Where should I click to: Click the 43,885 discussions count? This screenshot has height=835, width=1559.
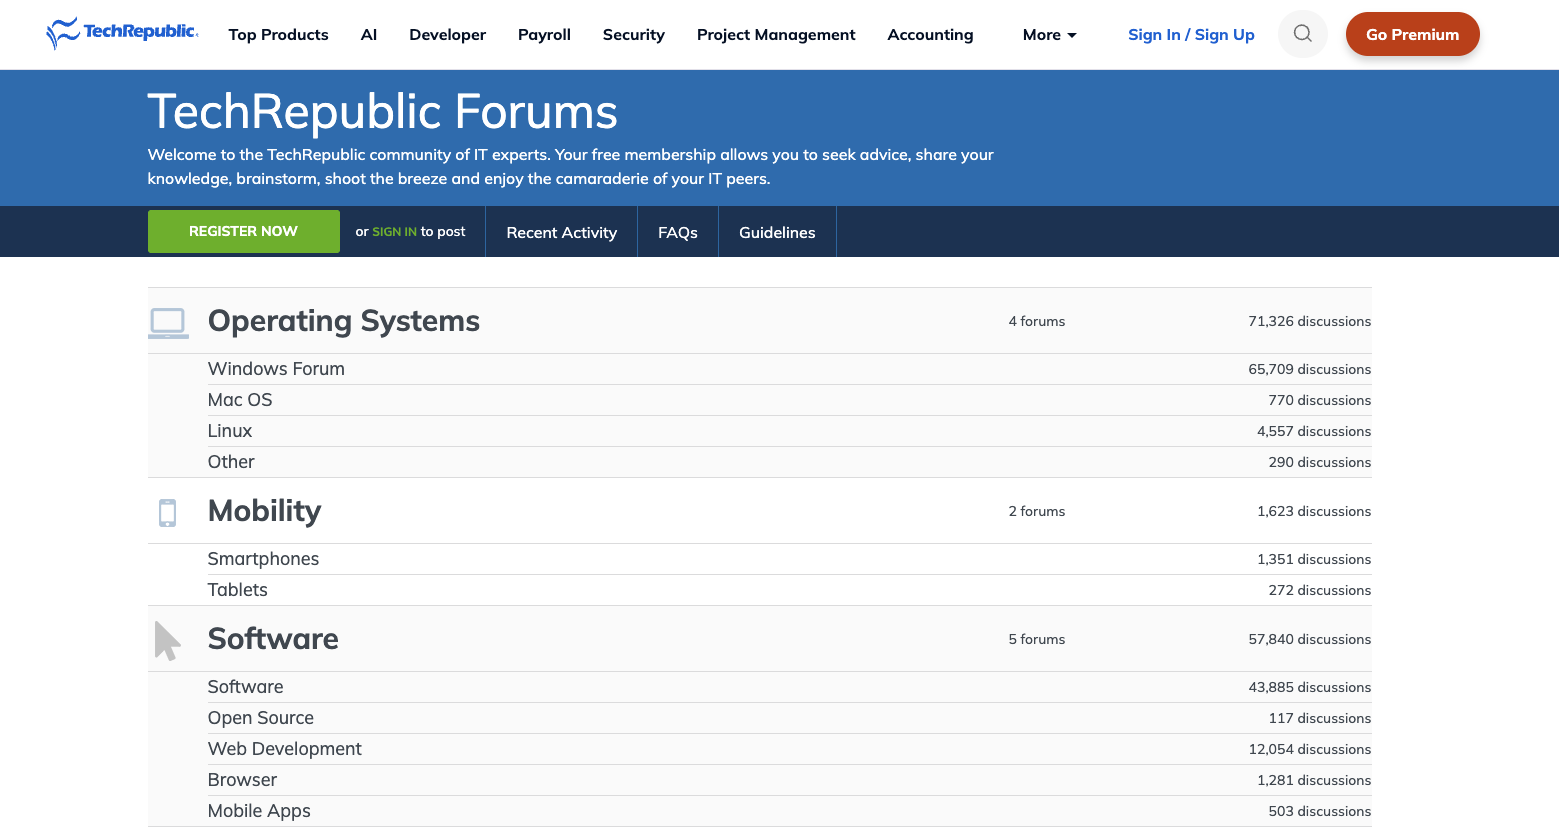[x=1309, y=687]
